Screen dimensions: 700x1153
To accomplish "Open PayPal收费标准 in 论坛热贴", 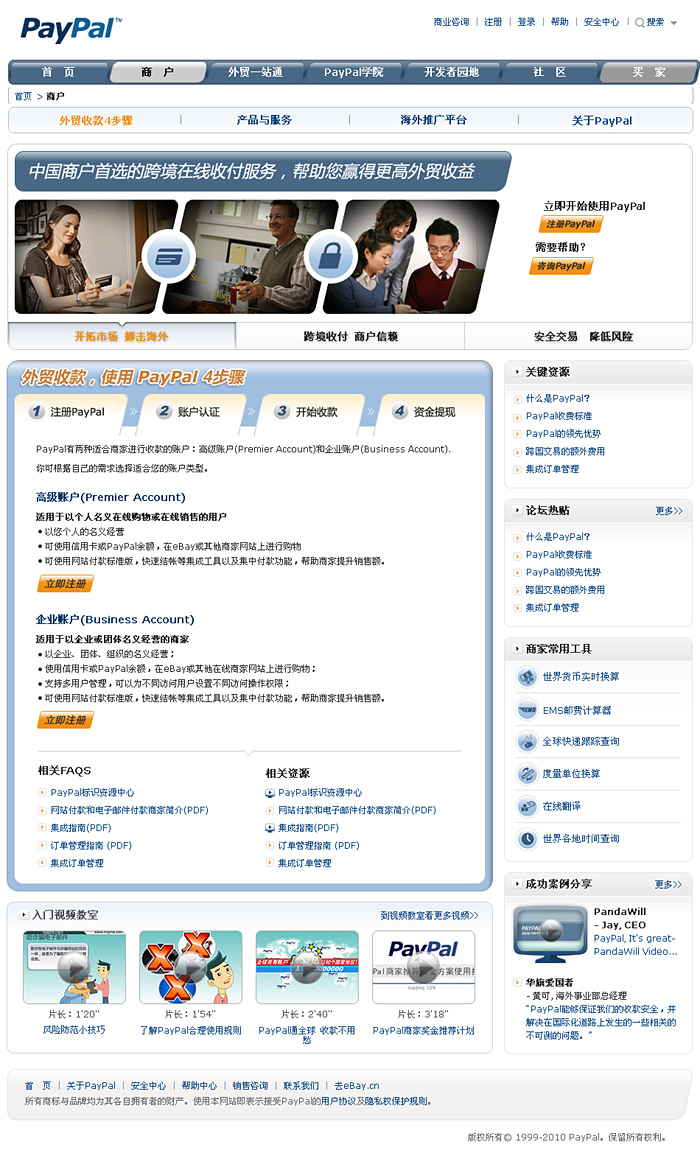I will click(x=559, y=554).
